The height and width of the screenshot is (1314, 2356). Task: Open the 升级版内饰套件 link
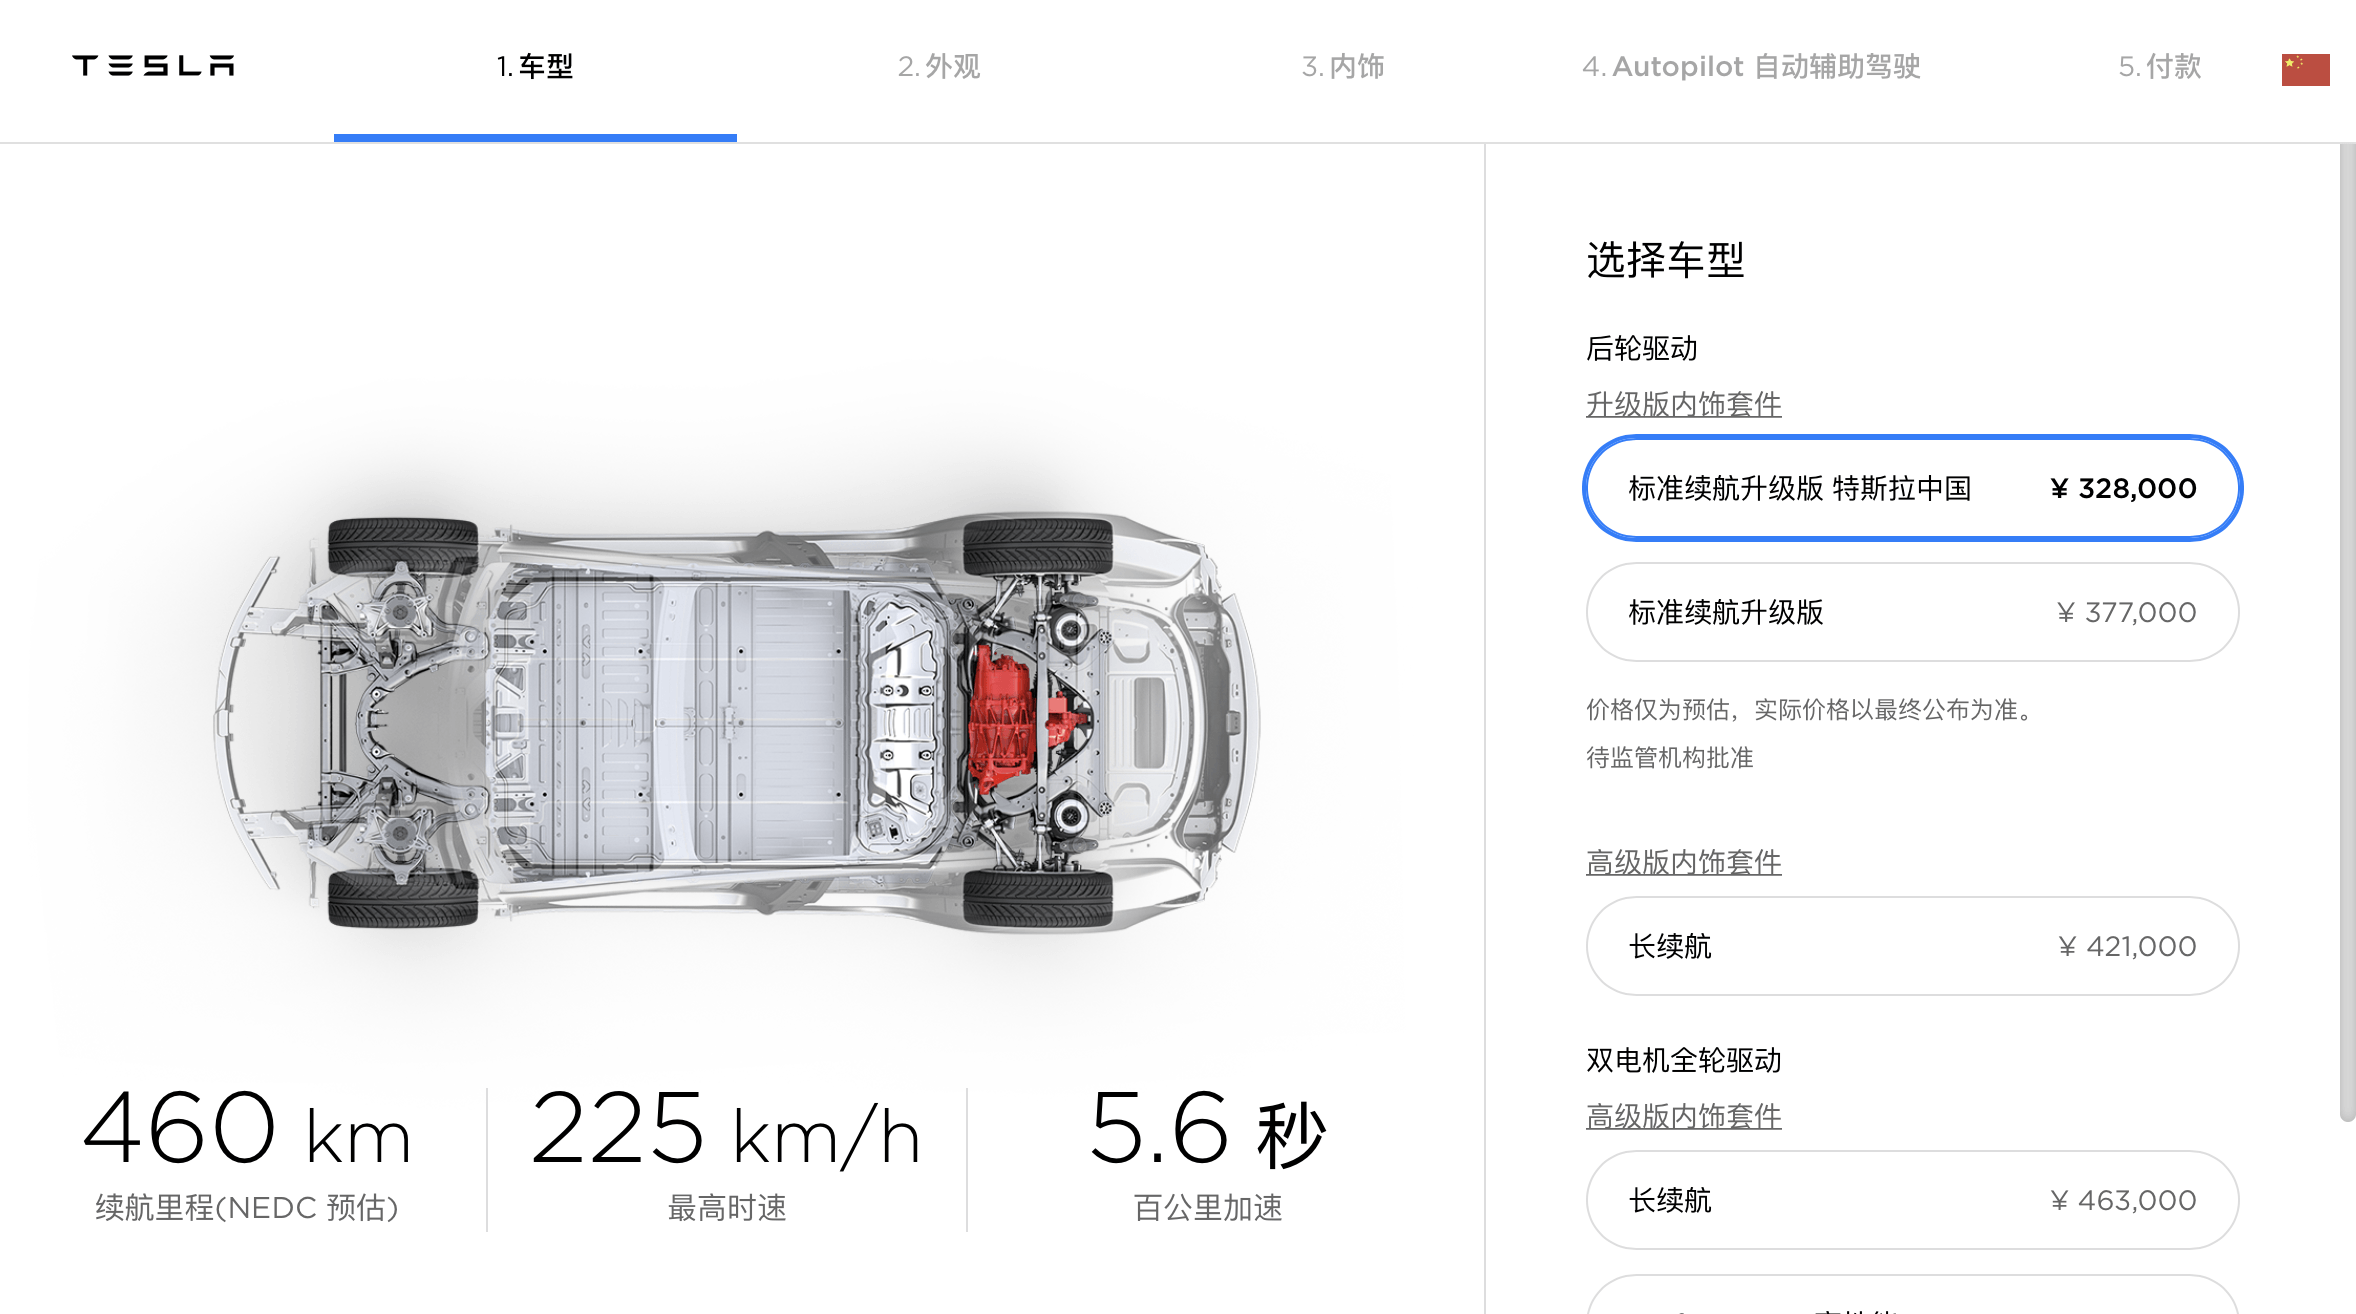1684,405
